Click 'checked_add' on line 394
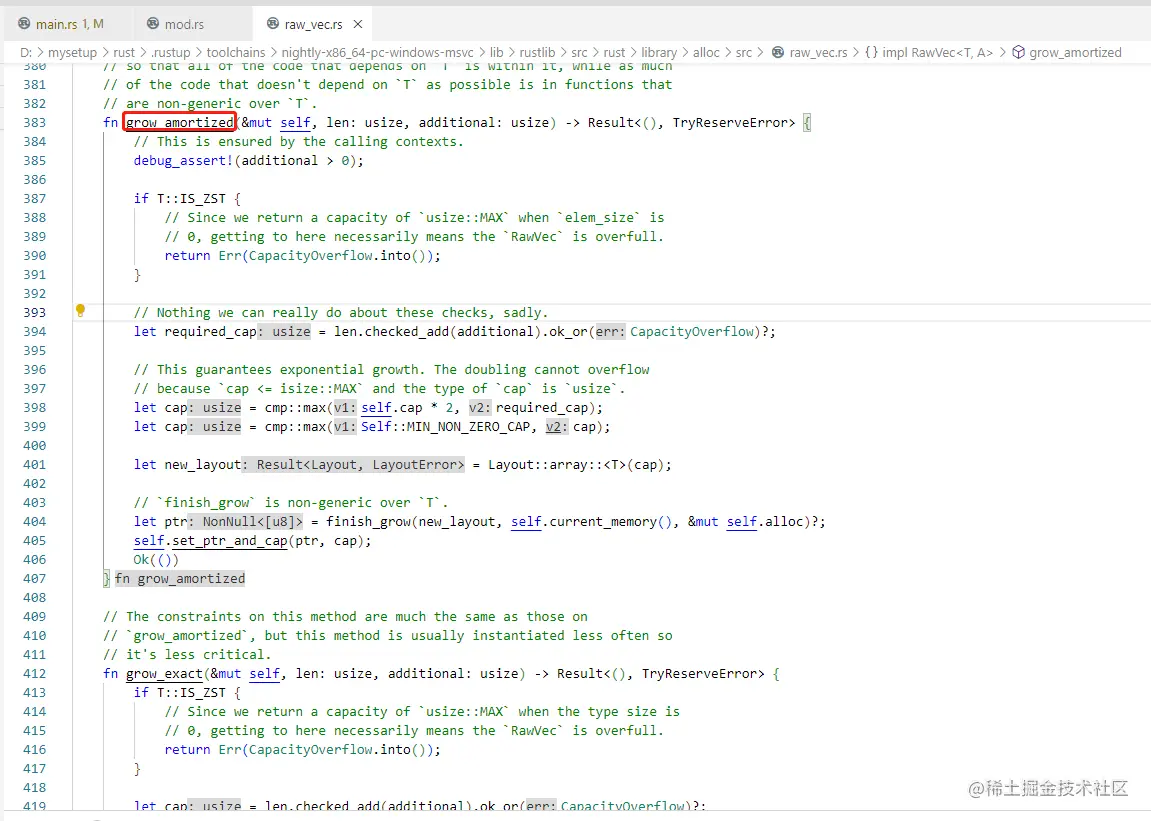This screenshot has width=1151, height=821. 407,332
